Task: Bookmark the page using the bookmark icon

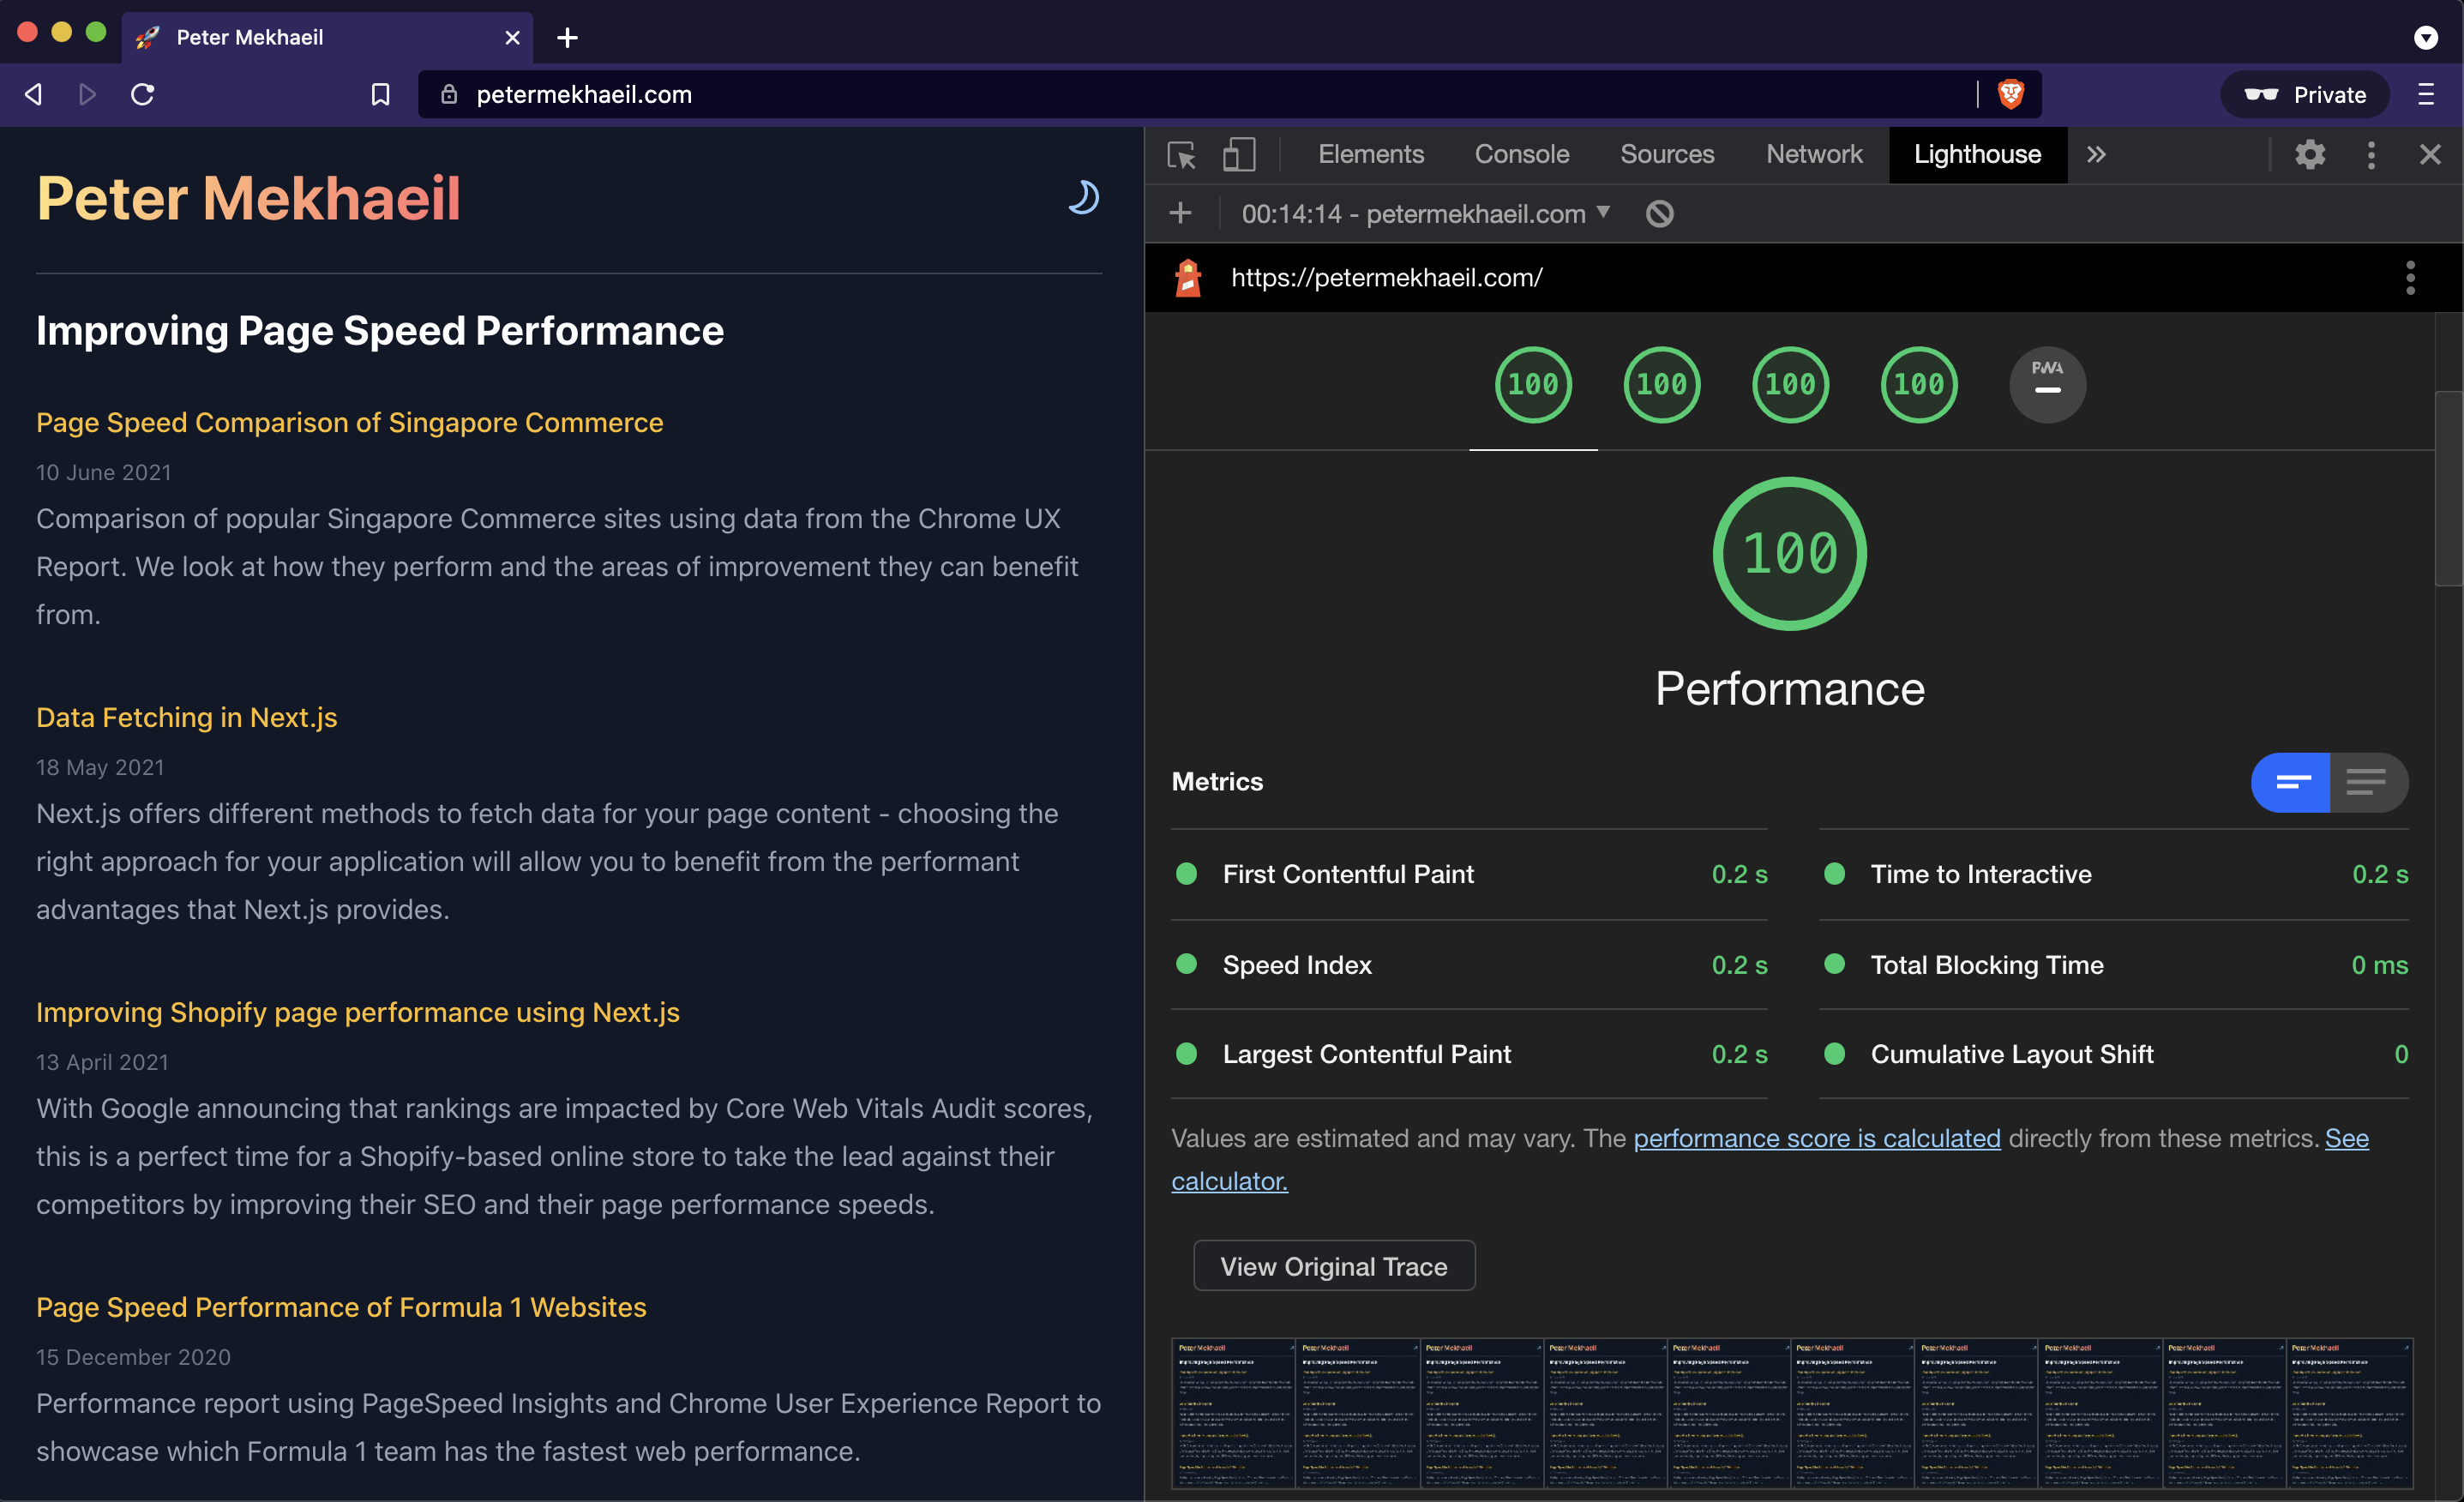Action: (x=380, y=94)
